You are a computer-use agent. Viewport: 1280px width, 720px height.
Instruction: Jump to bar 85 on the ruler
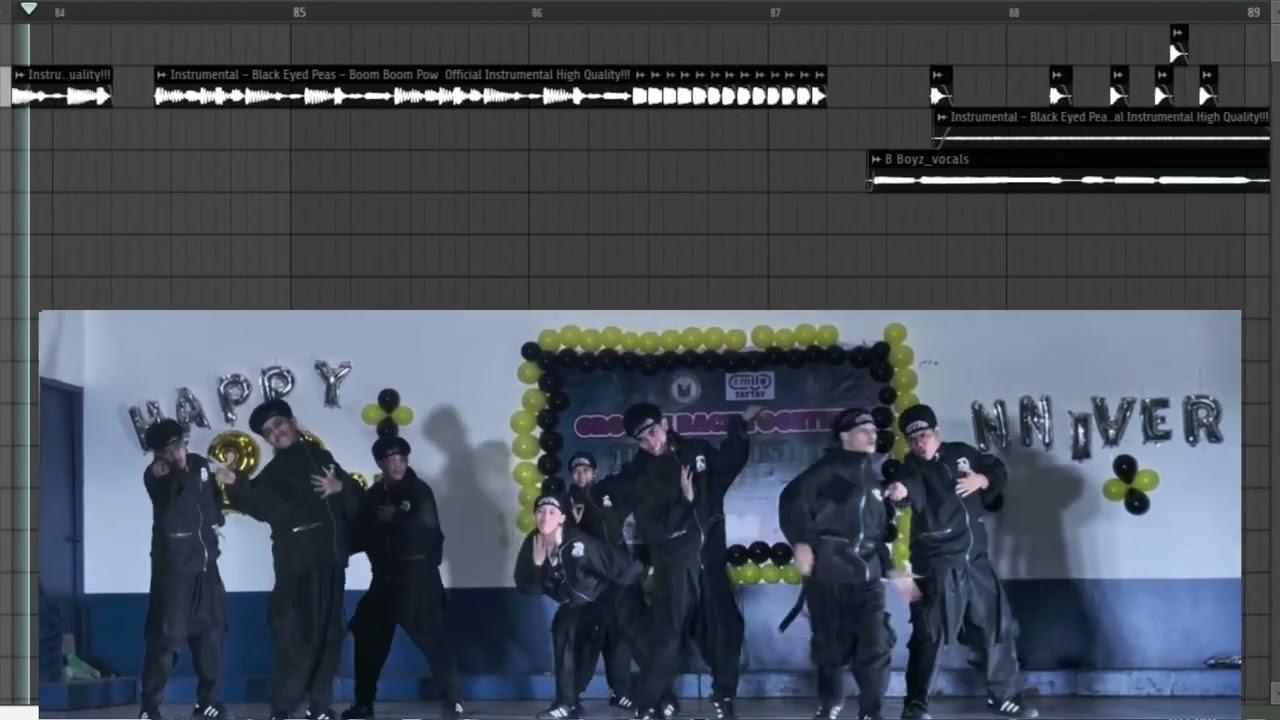pos(299,12)
